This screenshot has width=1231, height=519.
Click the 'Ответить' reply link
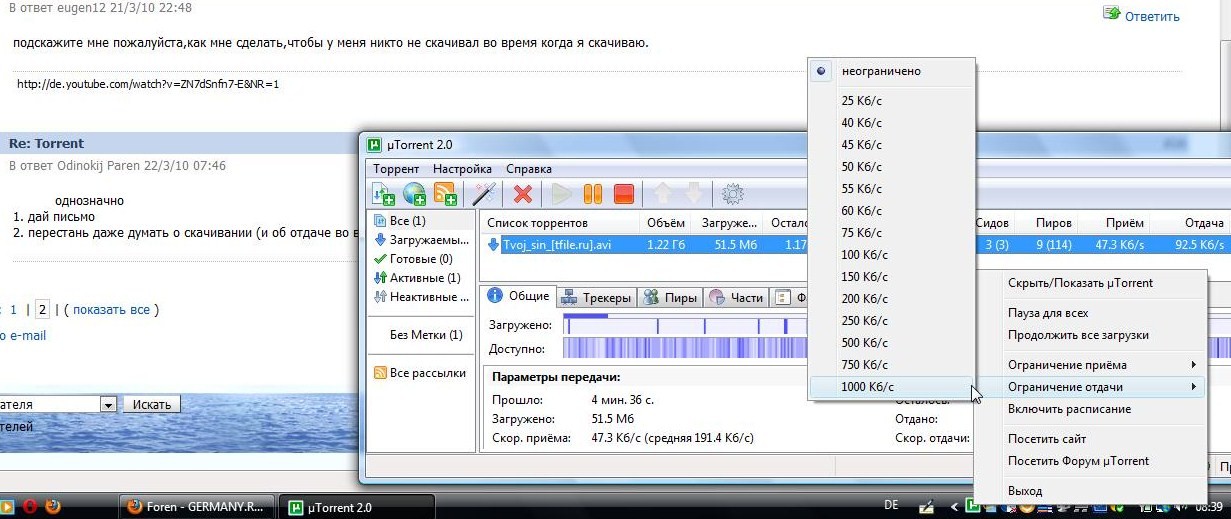1152,16
